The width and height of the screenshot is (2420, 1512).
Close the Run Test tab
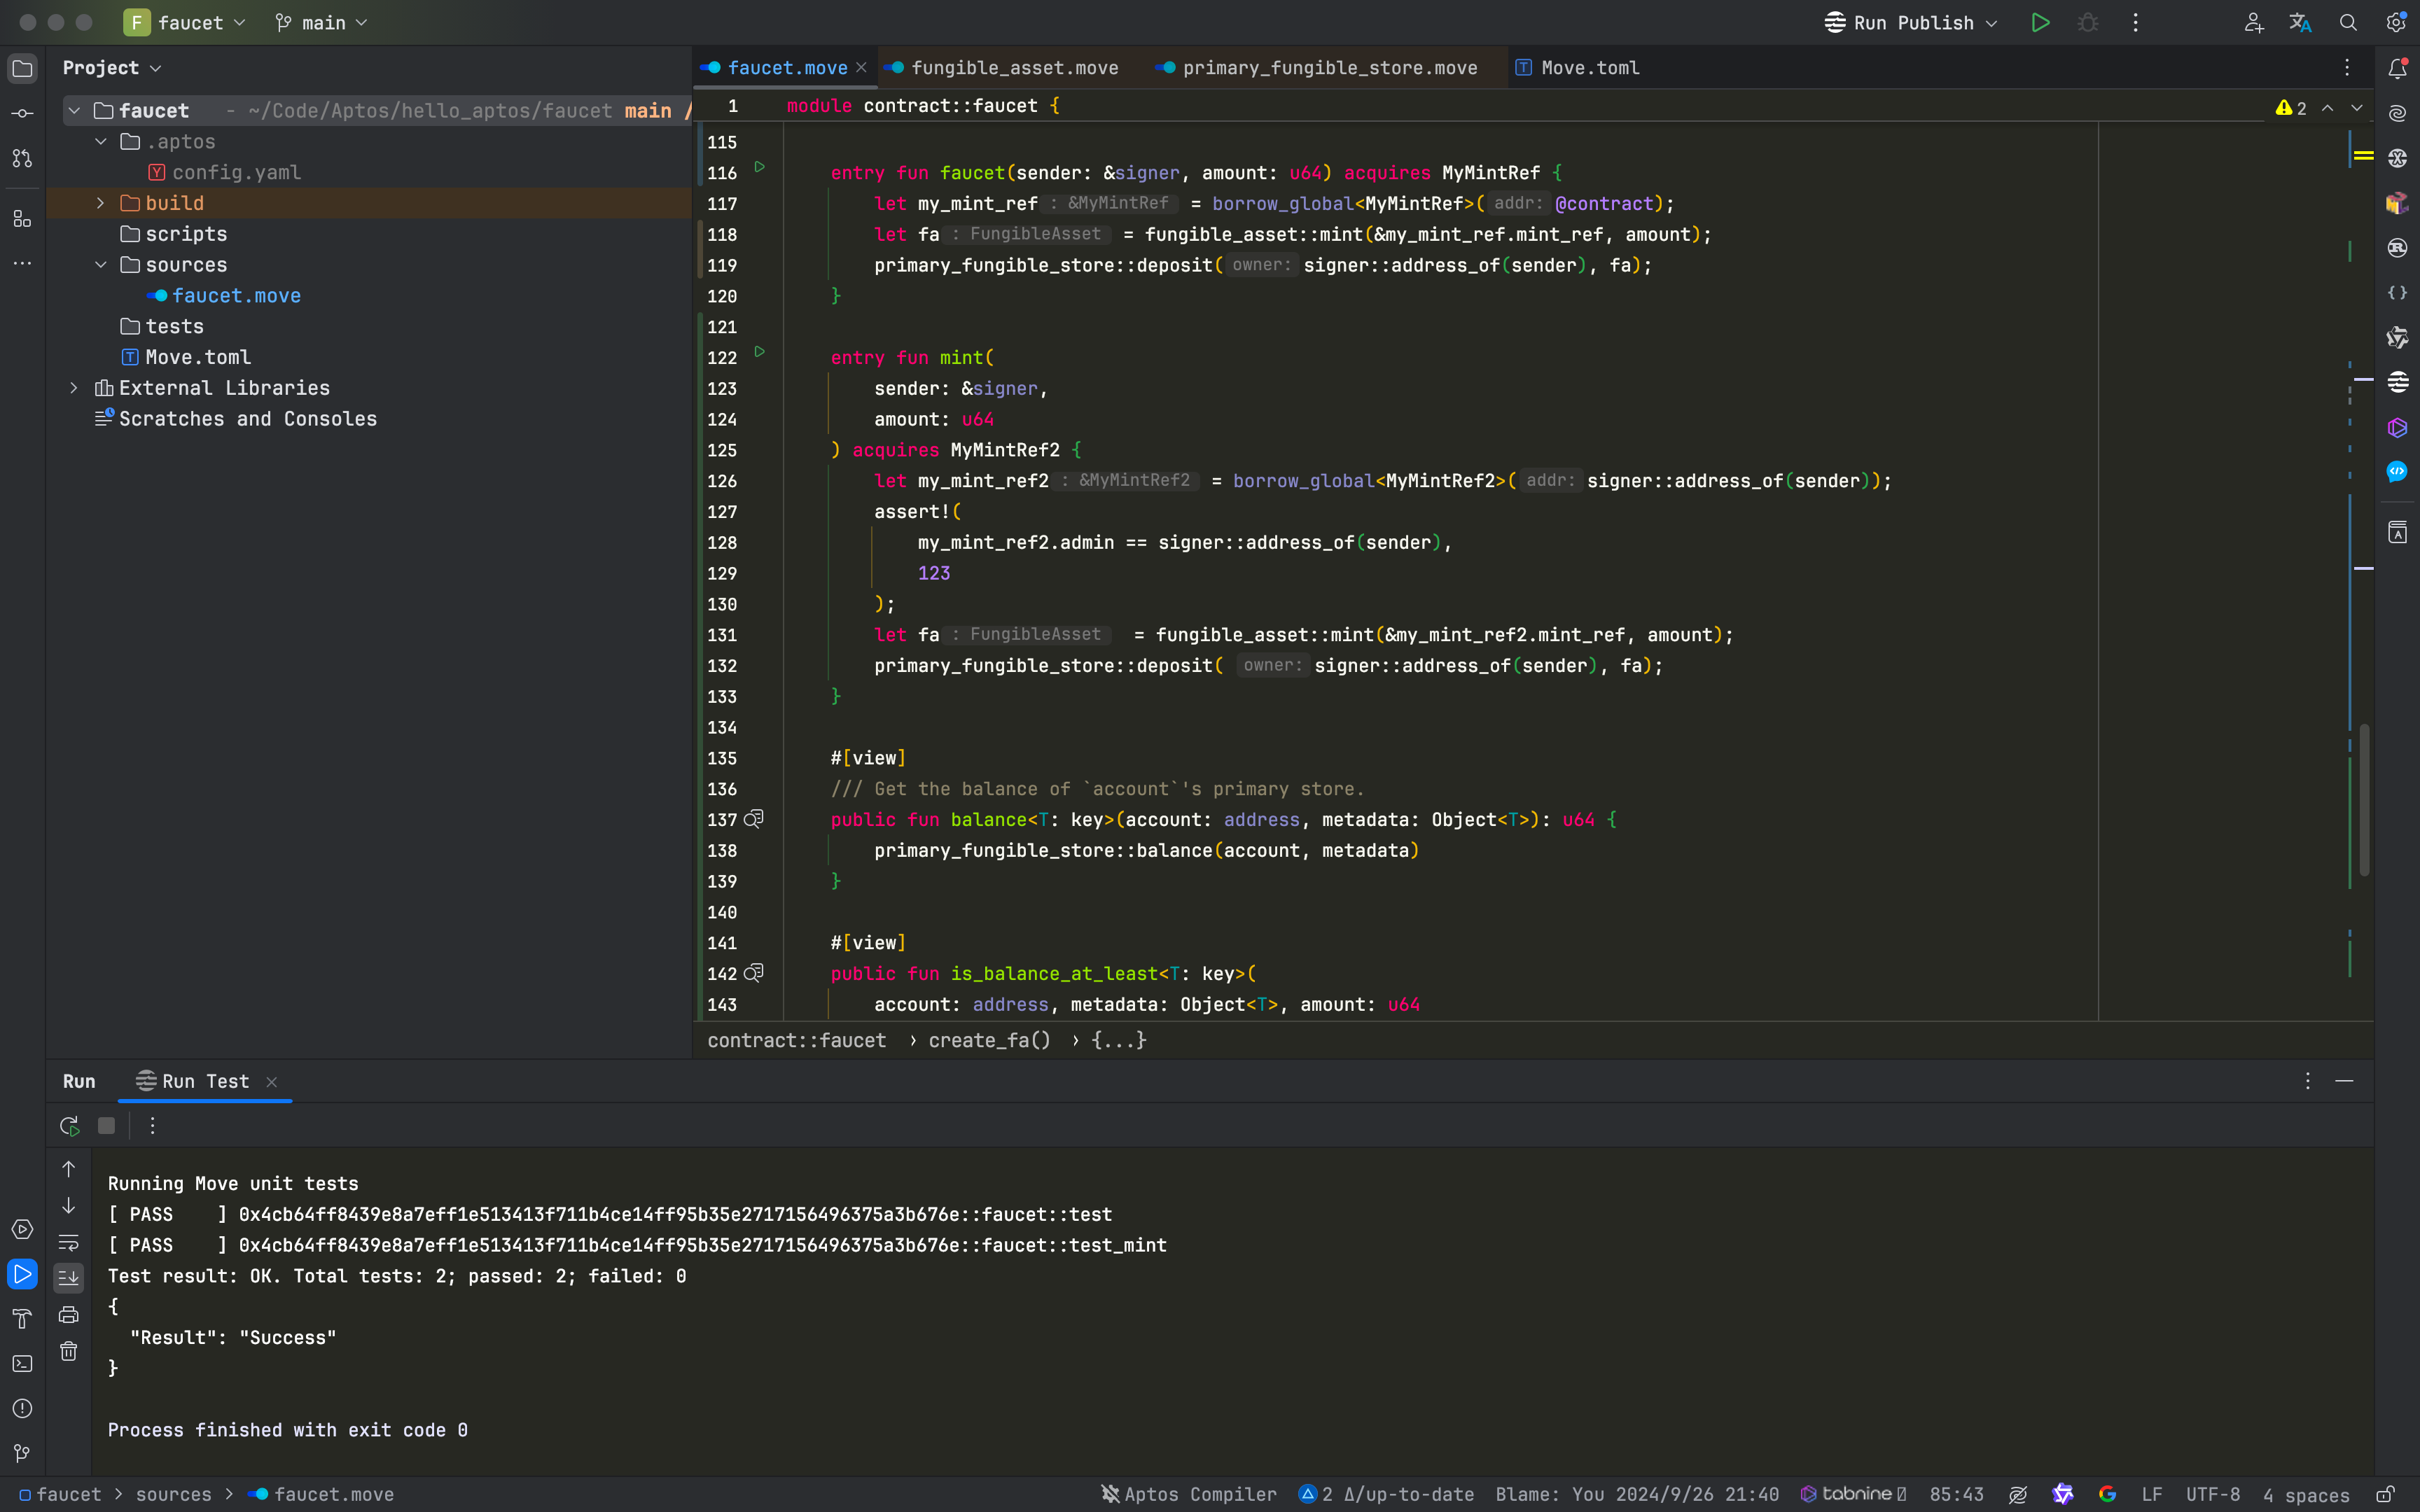271,1082
